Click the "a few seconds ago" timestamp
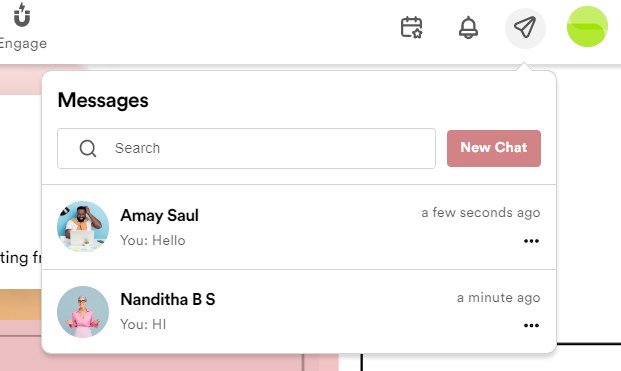The image size is (621, 371). [x=481, y=213]
